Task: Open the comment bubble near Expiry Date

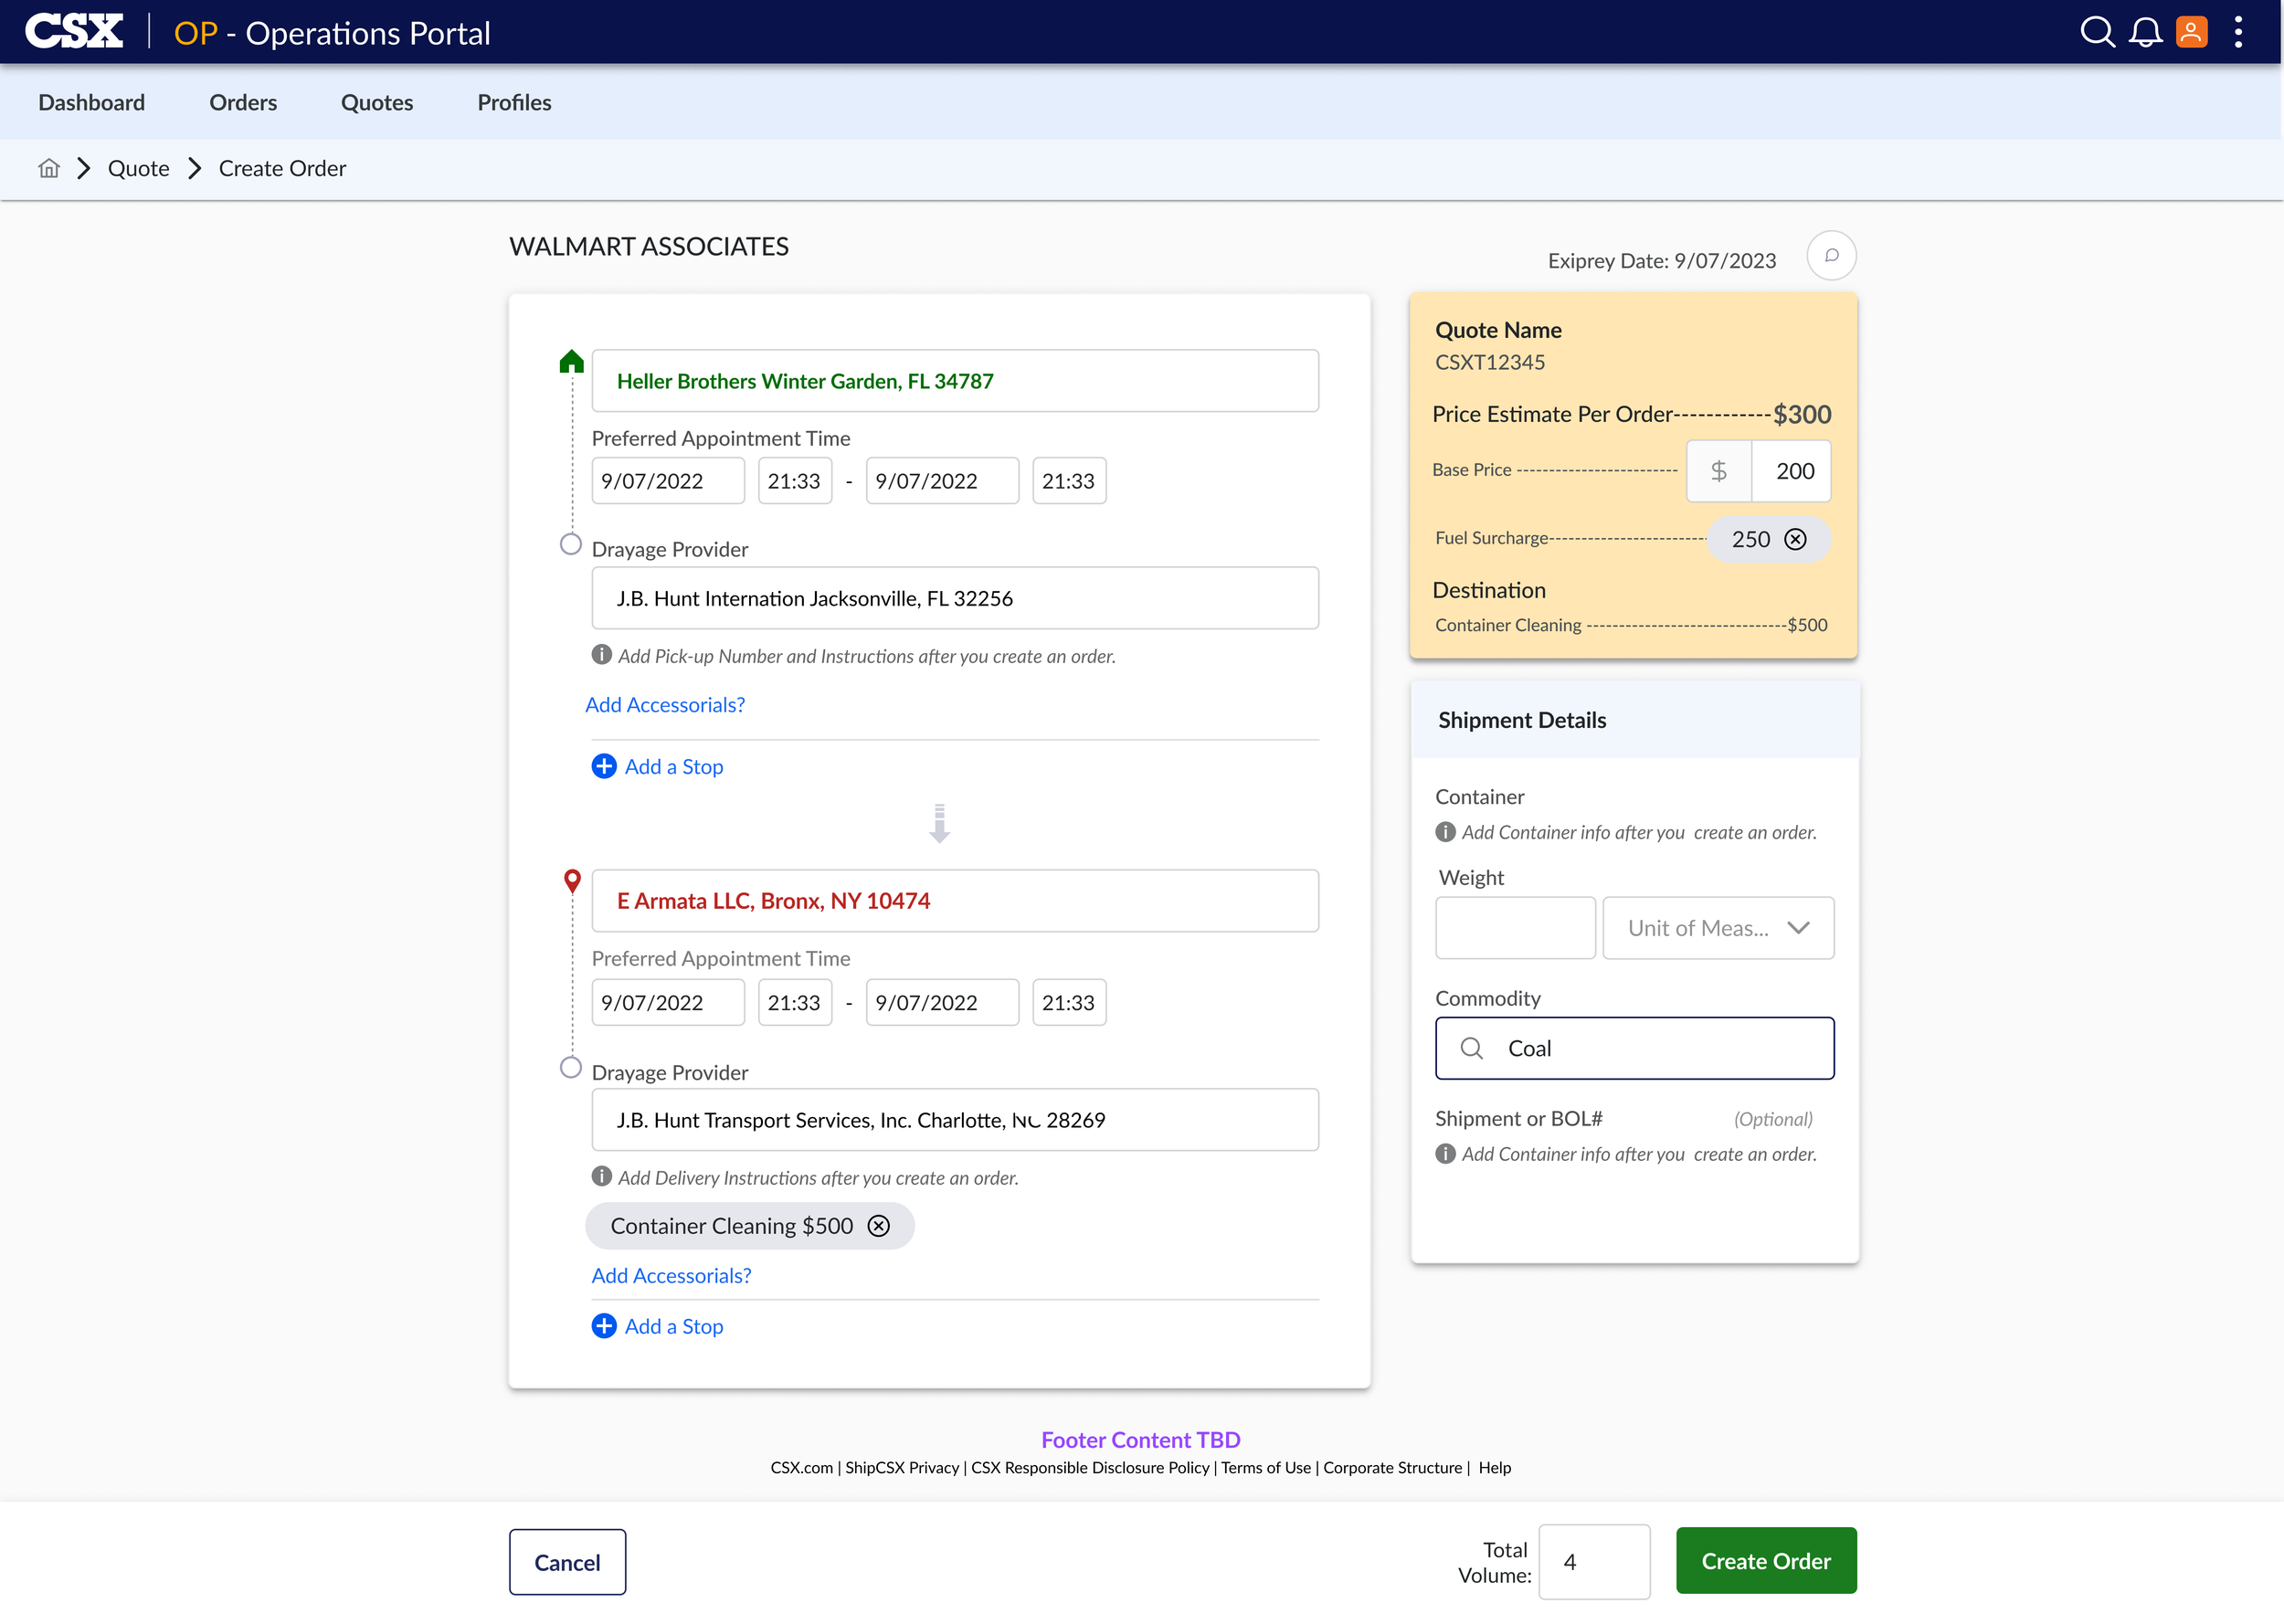Action: (1831, 256)
